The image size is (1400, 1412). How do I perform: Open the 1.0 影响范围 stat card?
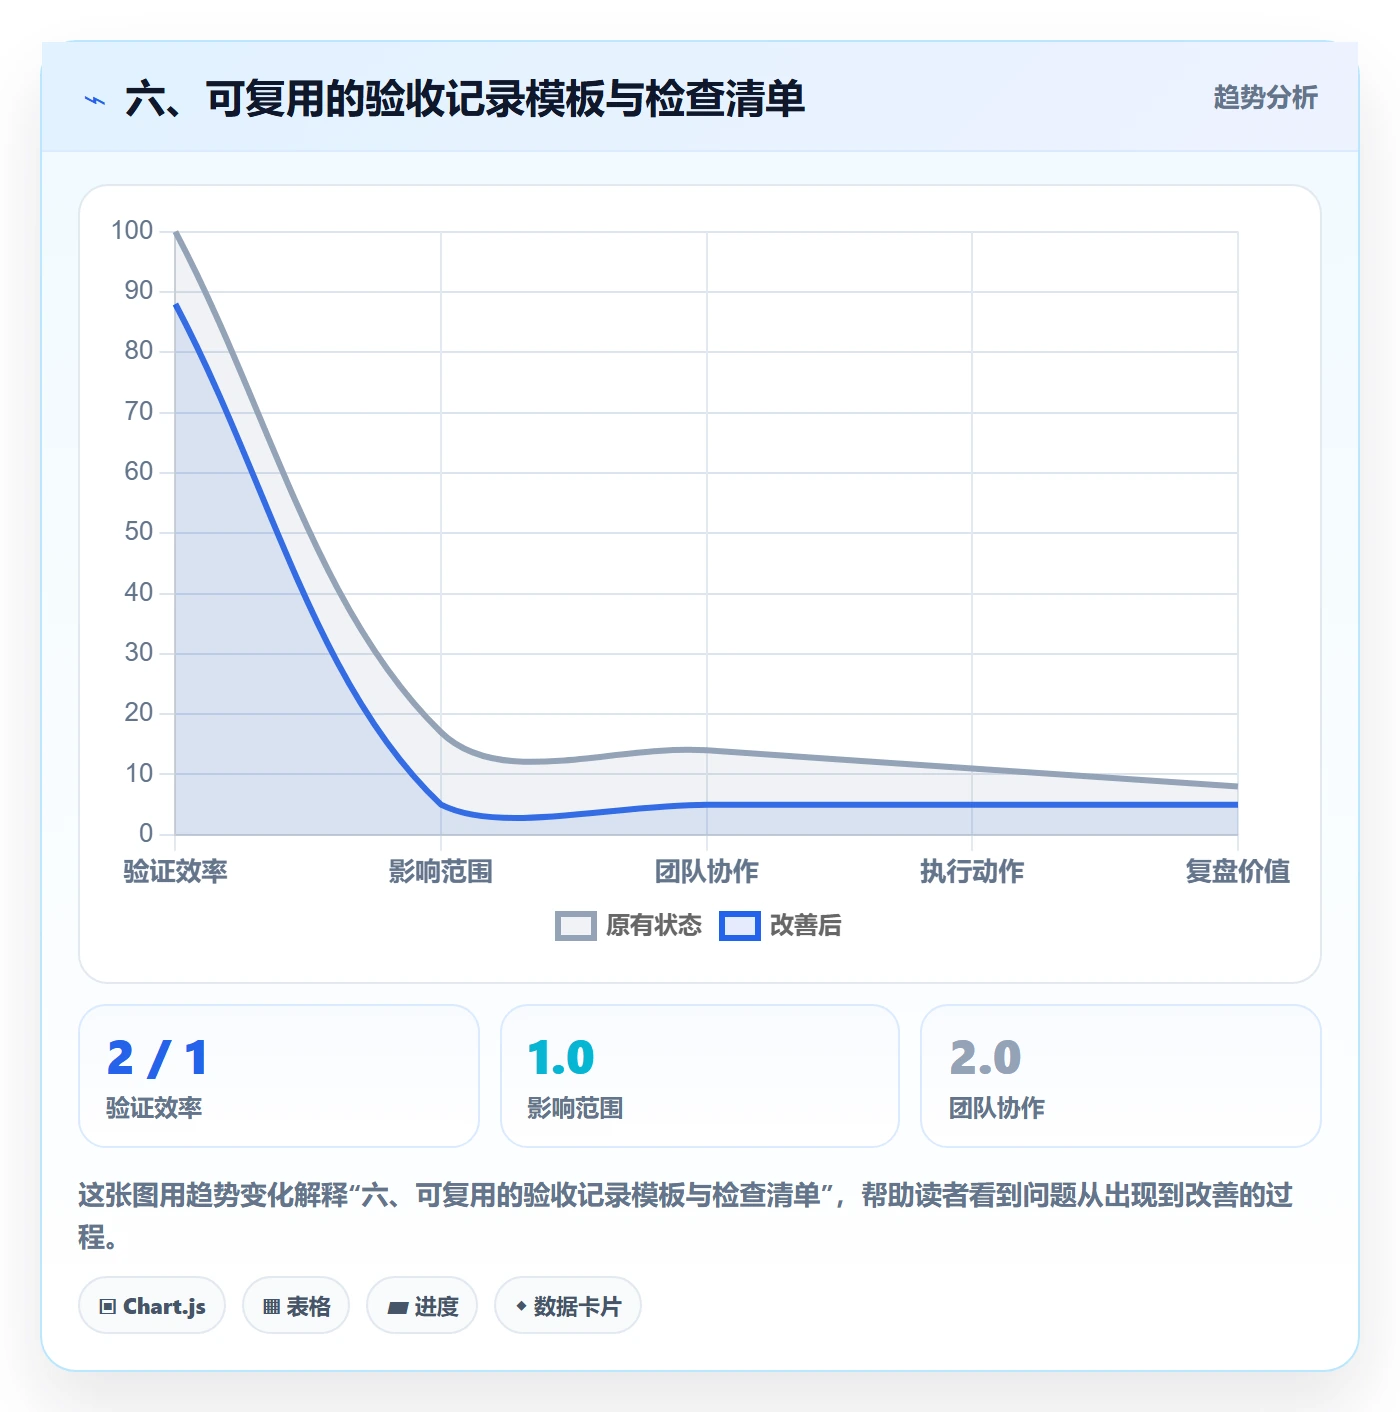(700, 1076)
